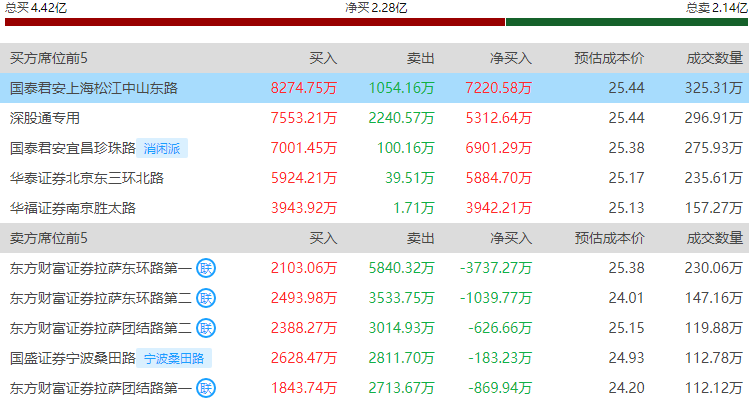749x399 pixels.
Task: Click sell amount 5840.32万
Action: 401,268
